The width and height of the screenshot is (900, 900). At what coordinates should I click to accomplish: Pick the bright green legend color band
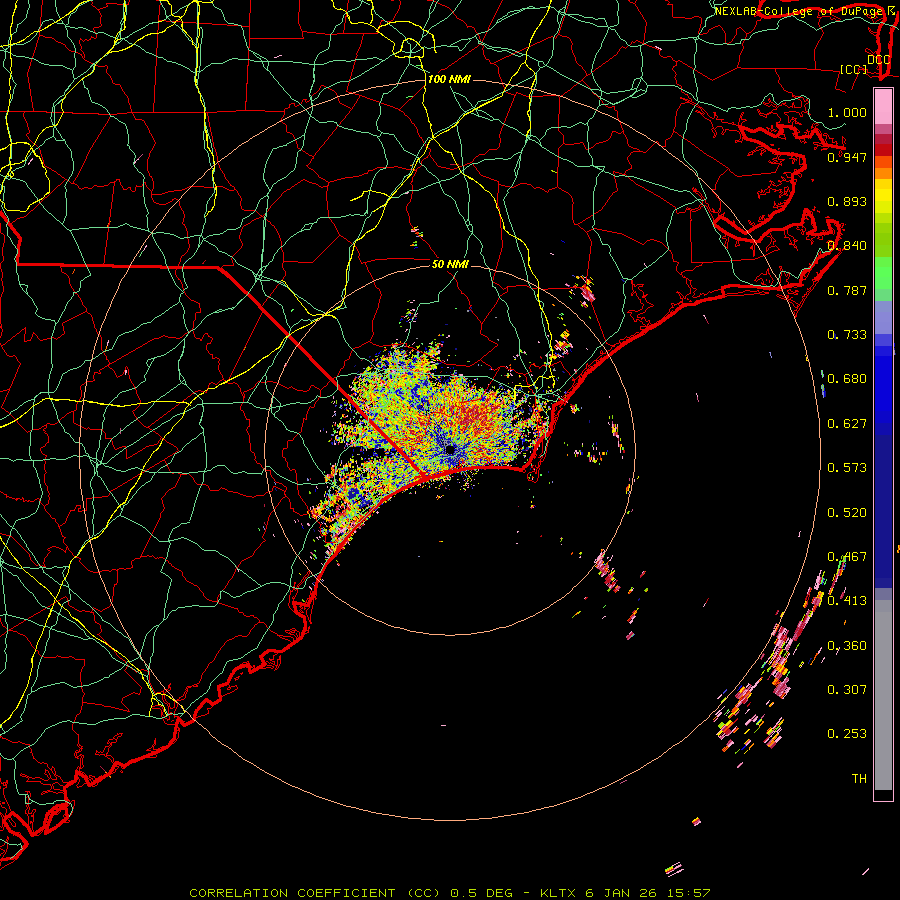click(883, 273)
